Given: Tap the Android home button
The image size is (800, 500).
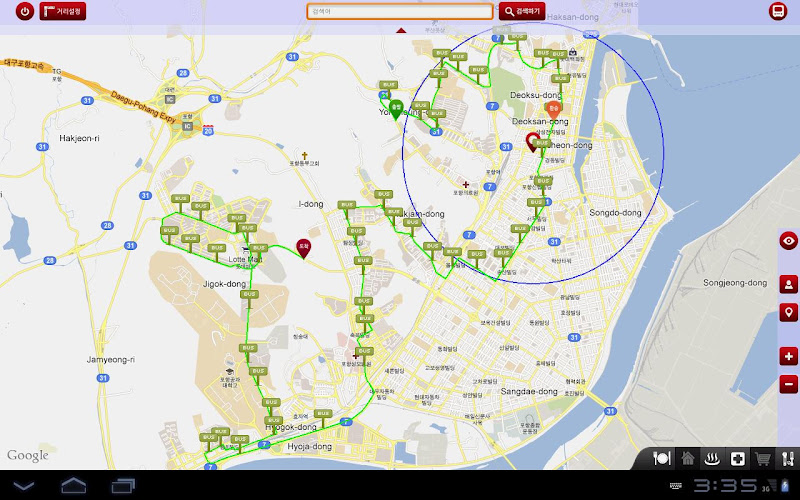Looking at the screenshot, I should pyautogui.click(x=73, y=485).
